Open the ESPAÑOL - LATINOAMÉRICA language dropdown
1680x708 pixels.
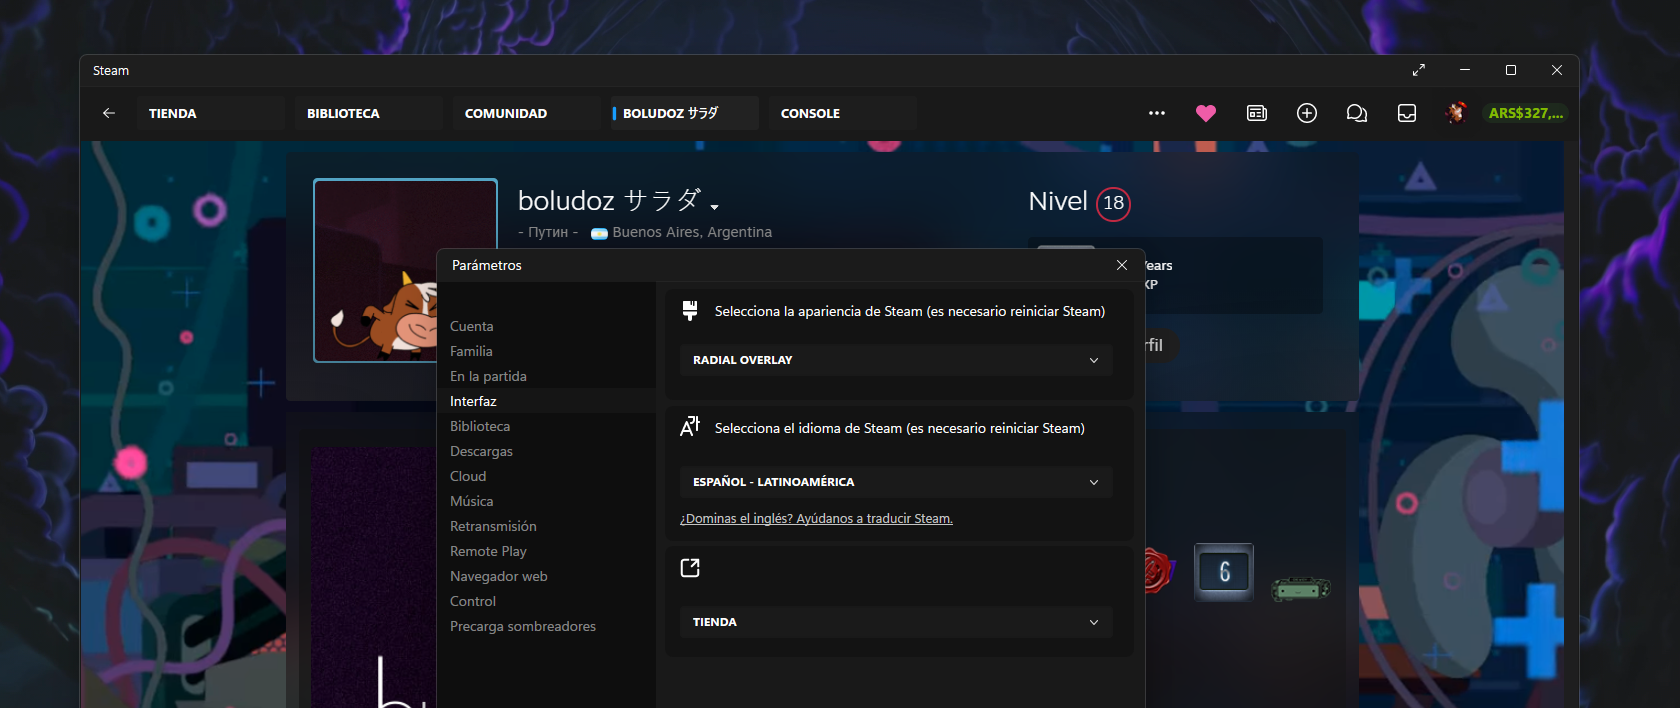click(x=896, y=482)
